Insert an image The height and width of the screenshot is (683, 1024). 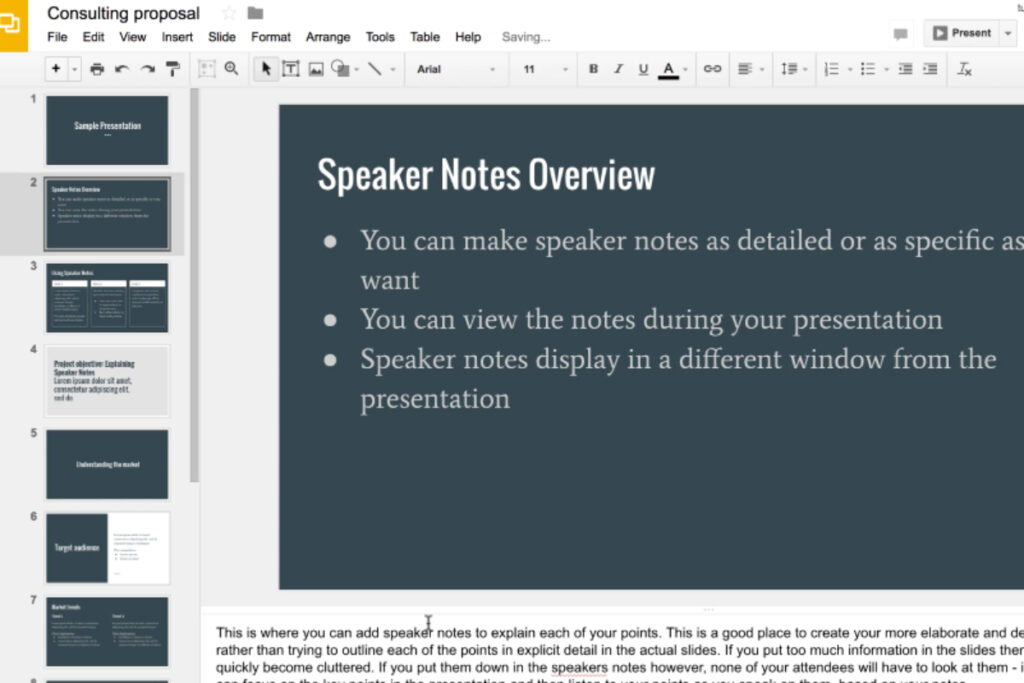pos(316,69)
